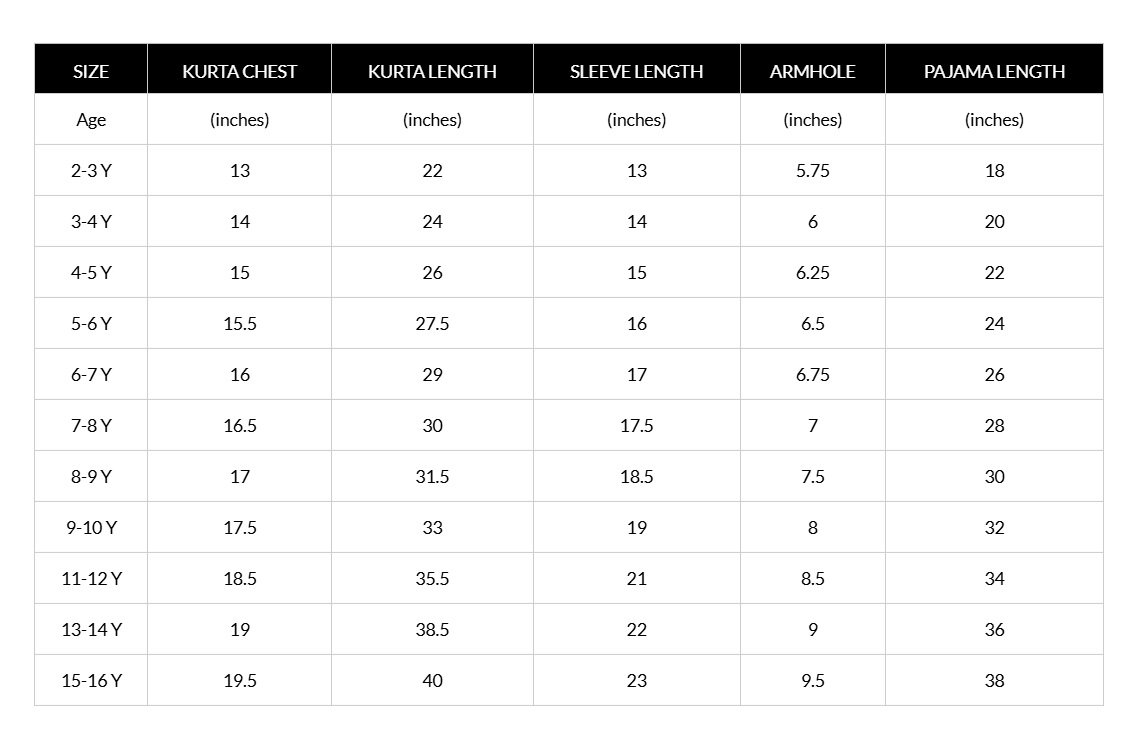Select the PAJAMA LENGTH header cell
Viewport: 1138px width, 742px height.
coord(994,71)
